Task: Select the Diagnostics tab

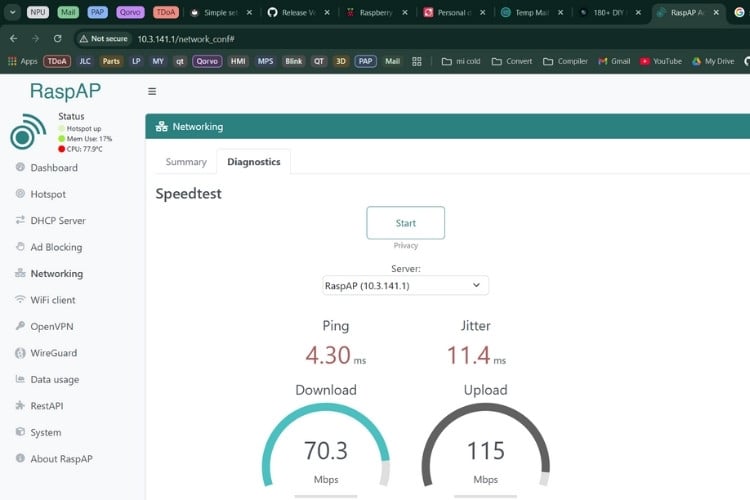Action: pyautogui.click(x=254, y=162)
